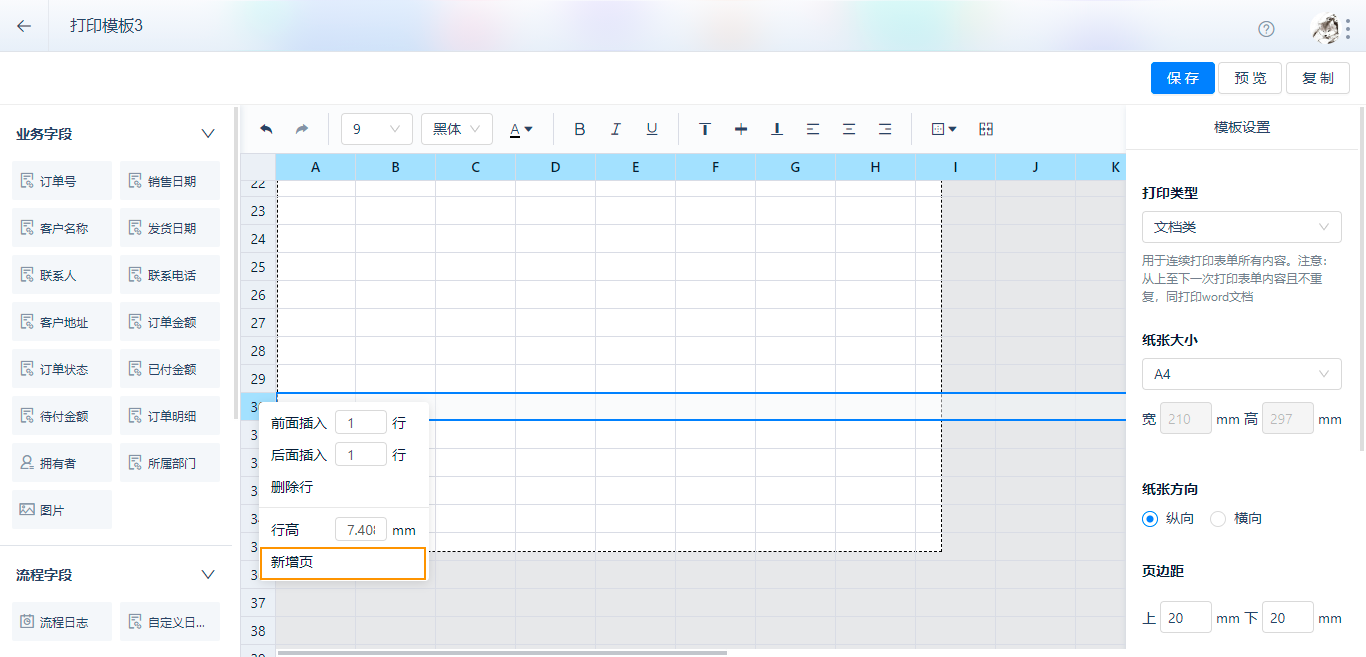Select row header 25
This screenshot has height=657, width=1366.
(x=258, y=267)
